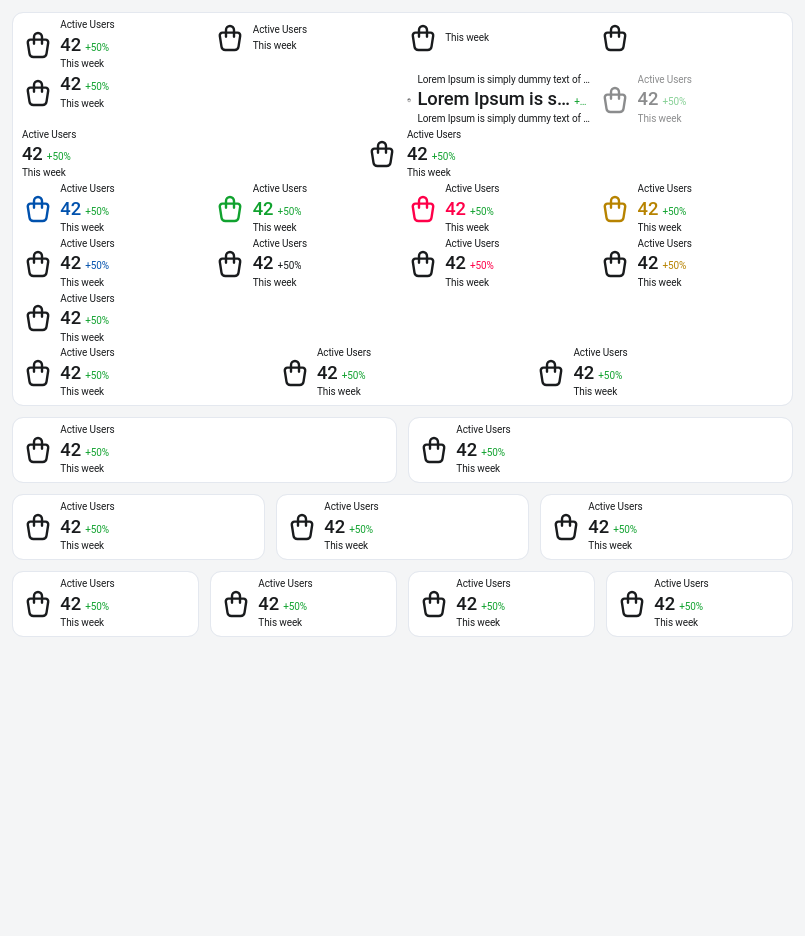The image size is (805, 936).
Task: Click the bag icon with no text beside it
Action: (x=615, y=38)
